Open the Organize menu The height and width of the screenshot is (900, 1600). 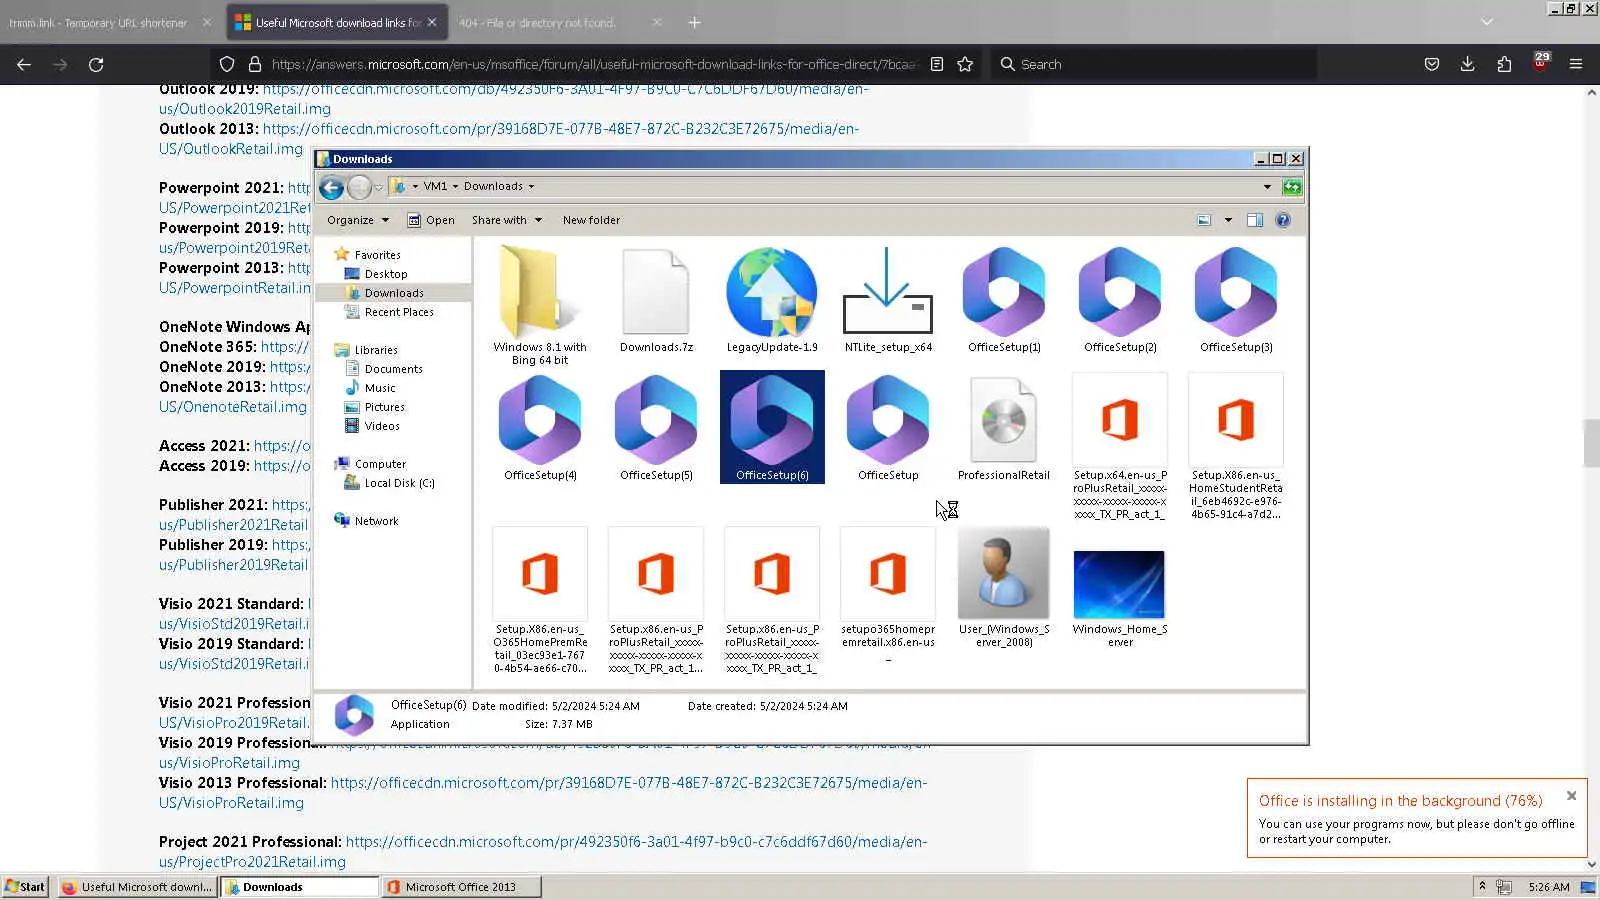[357, 220]
